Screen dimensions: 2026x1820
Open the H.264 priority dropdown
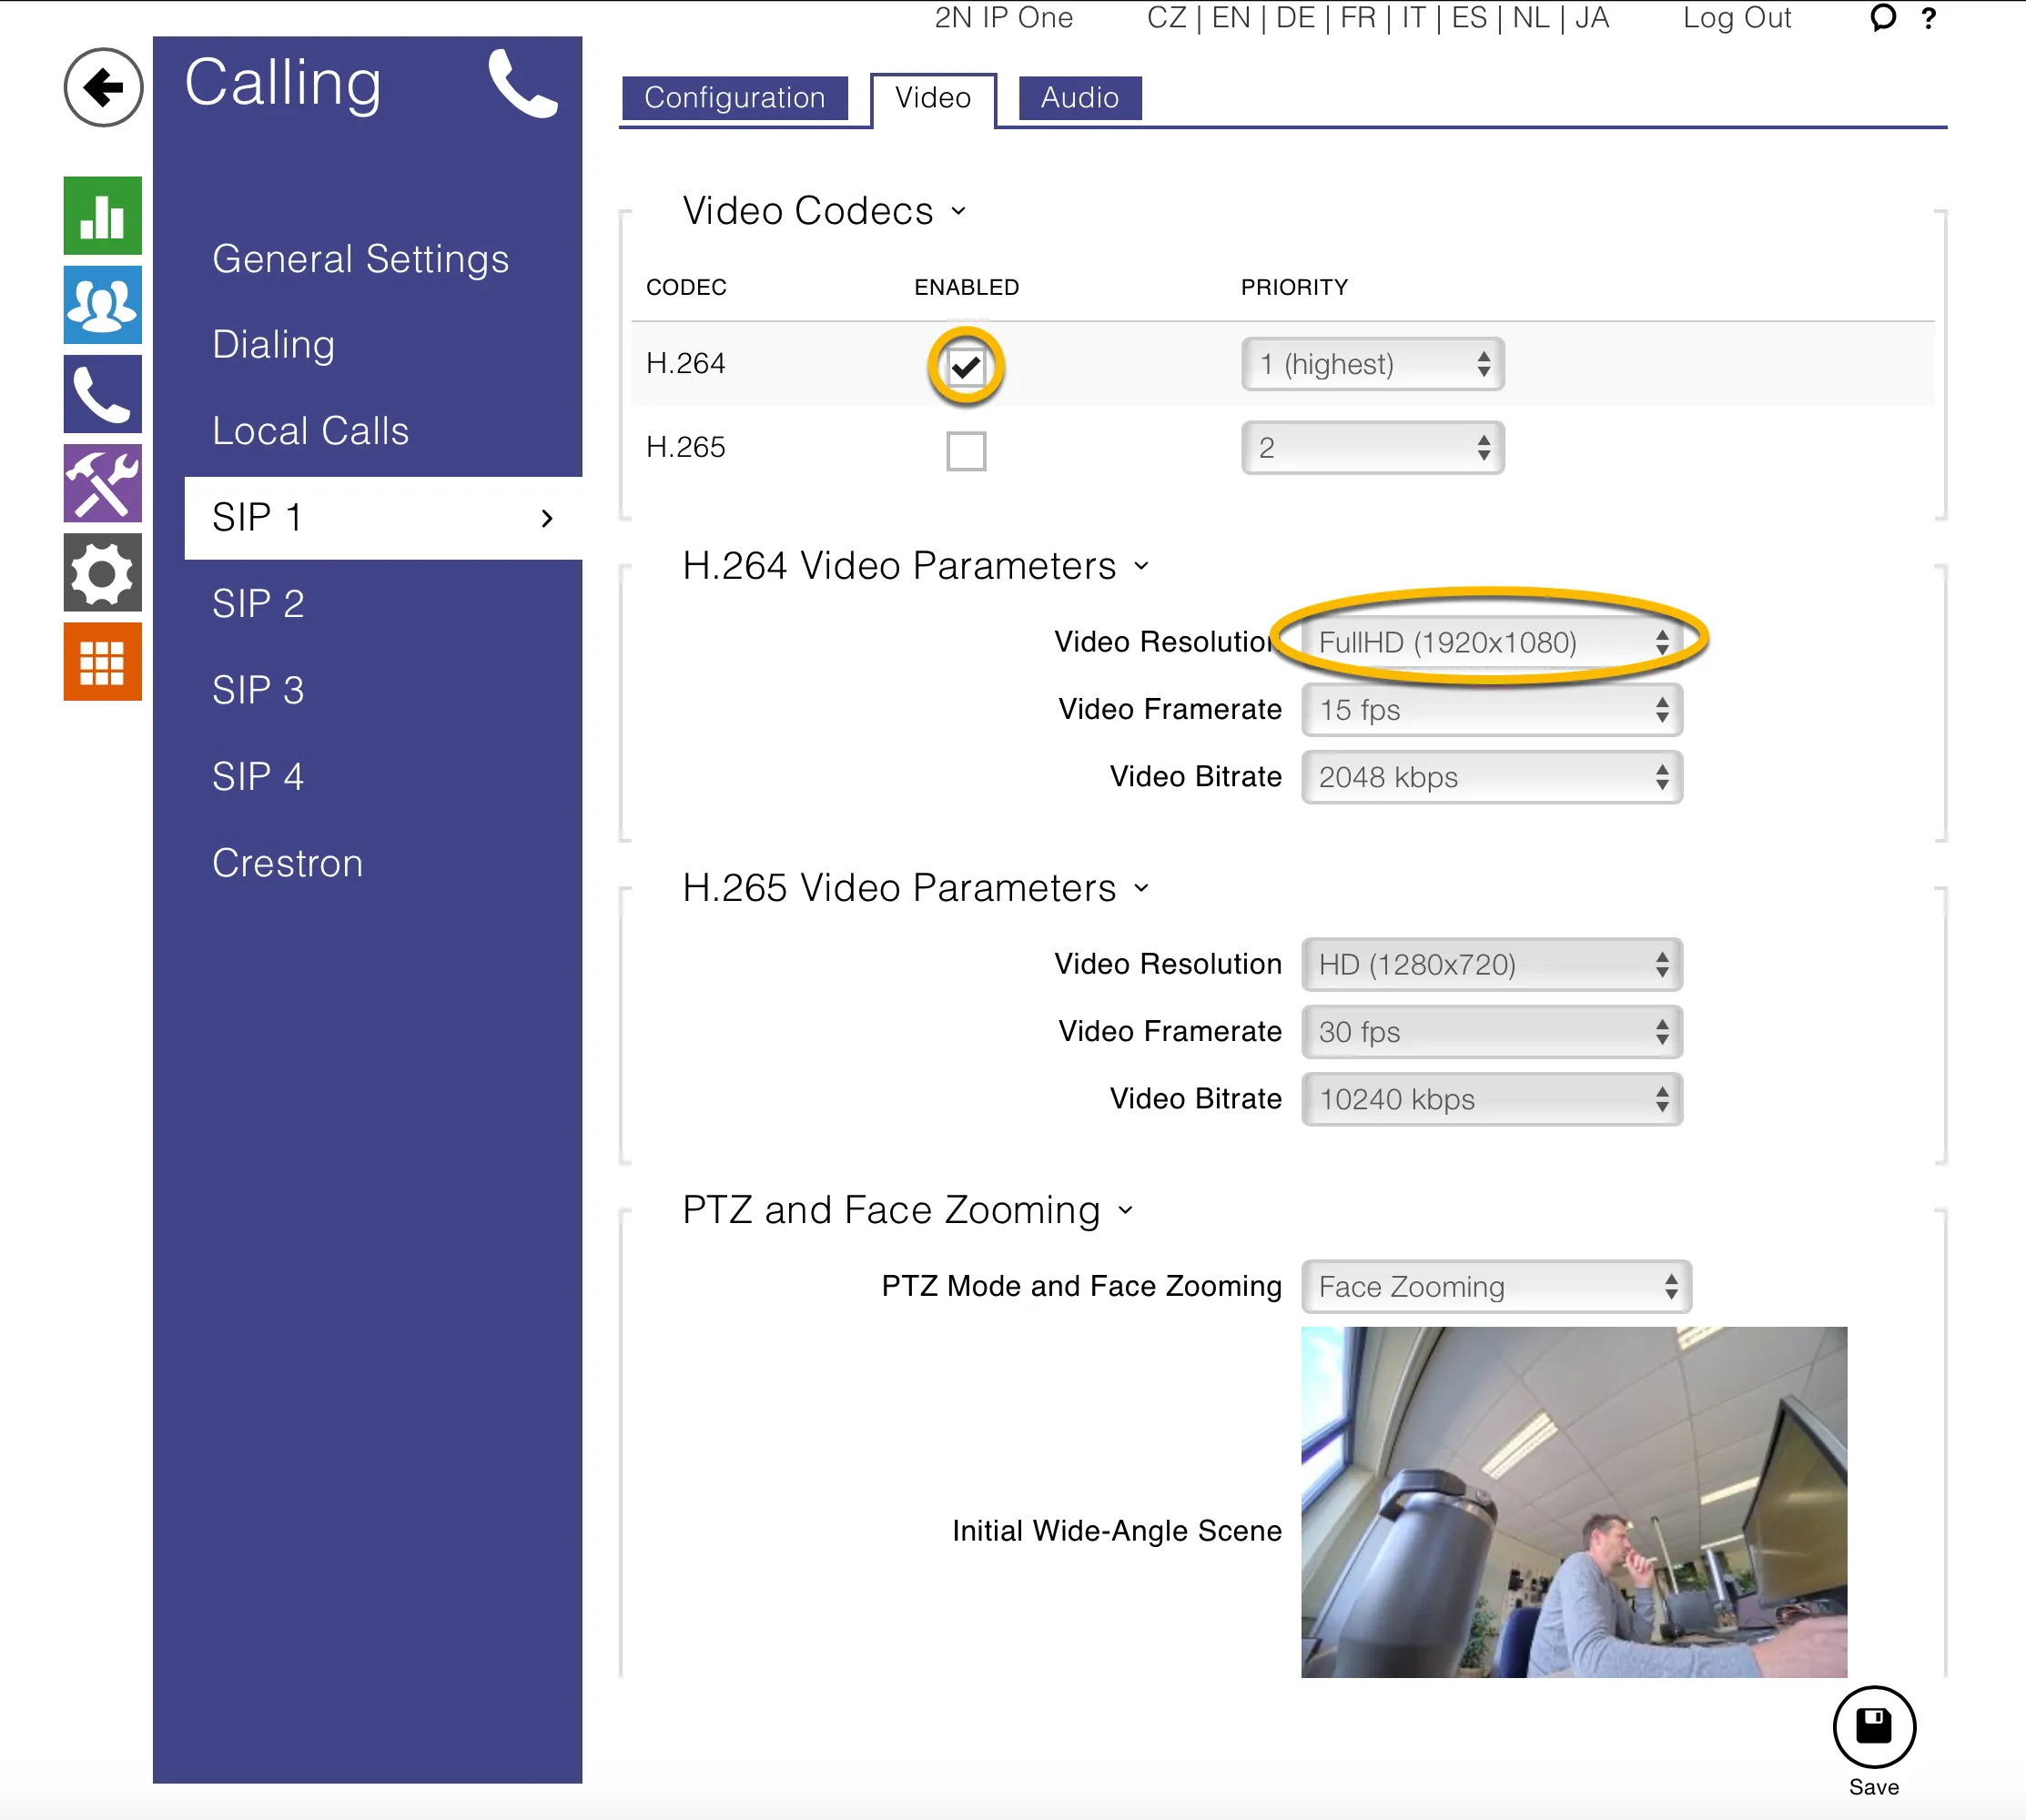pyautogui.click(x=1373, y=364)
